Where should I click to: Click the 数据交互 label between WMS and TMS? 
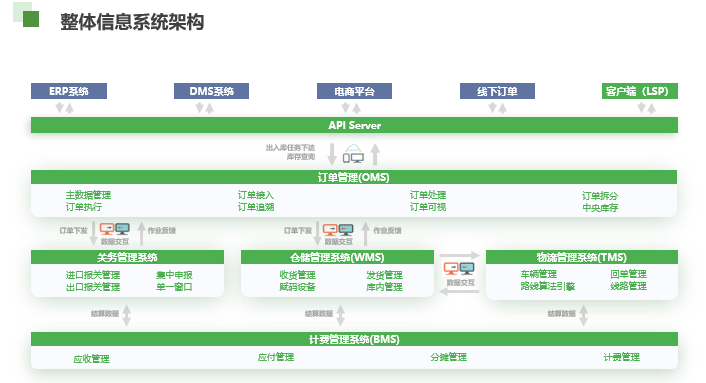(x=460, y=283)
